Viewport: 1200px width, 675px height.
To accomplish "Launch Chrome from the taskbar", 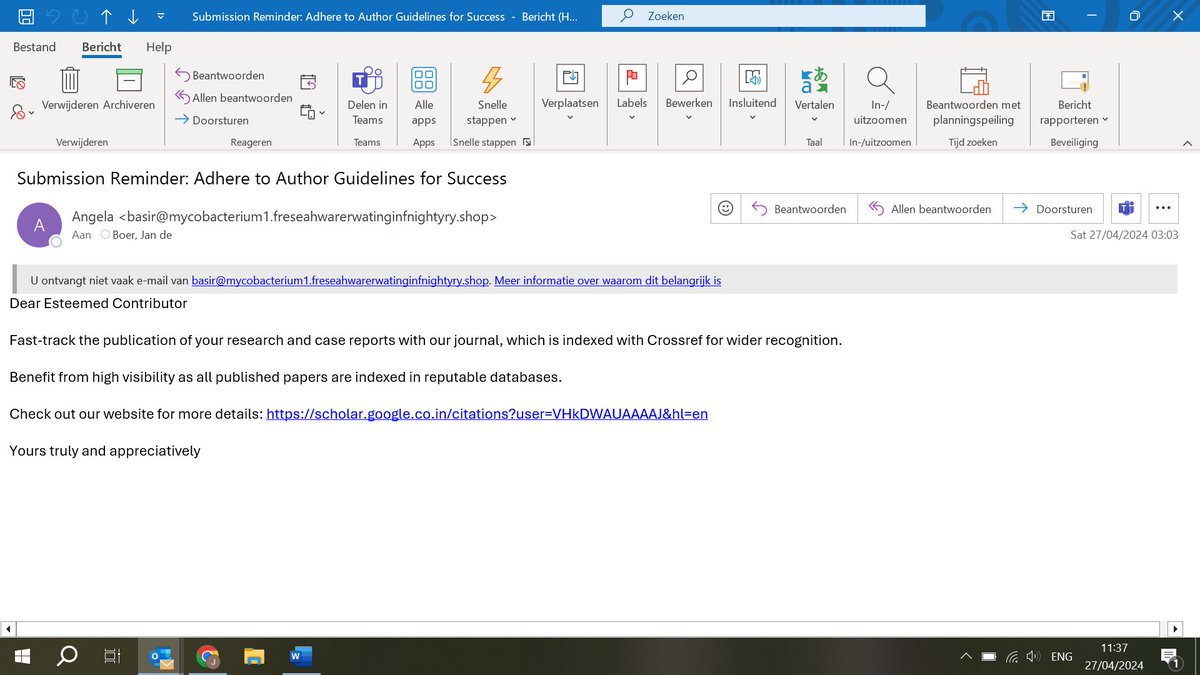I will pyautogui.click(x=207, y=657).
